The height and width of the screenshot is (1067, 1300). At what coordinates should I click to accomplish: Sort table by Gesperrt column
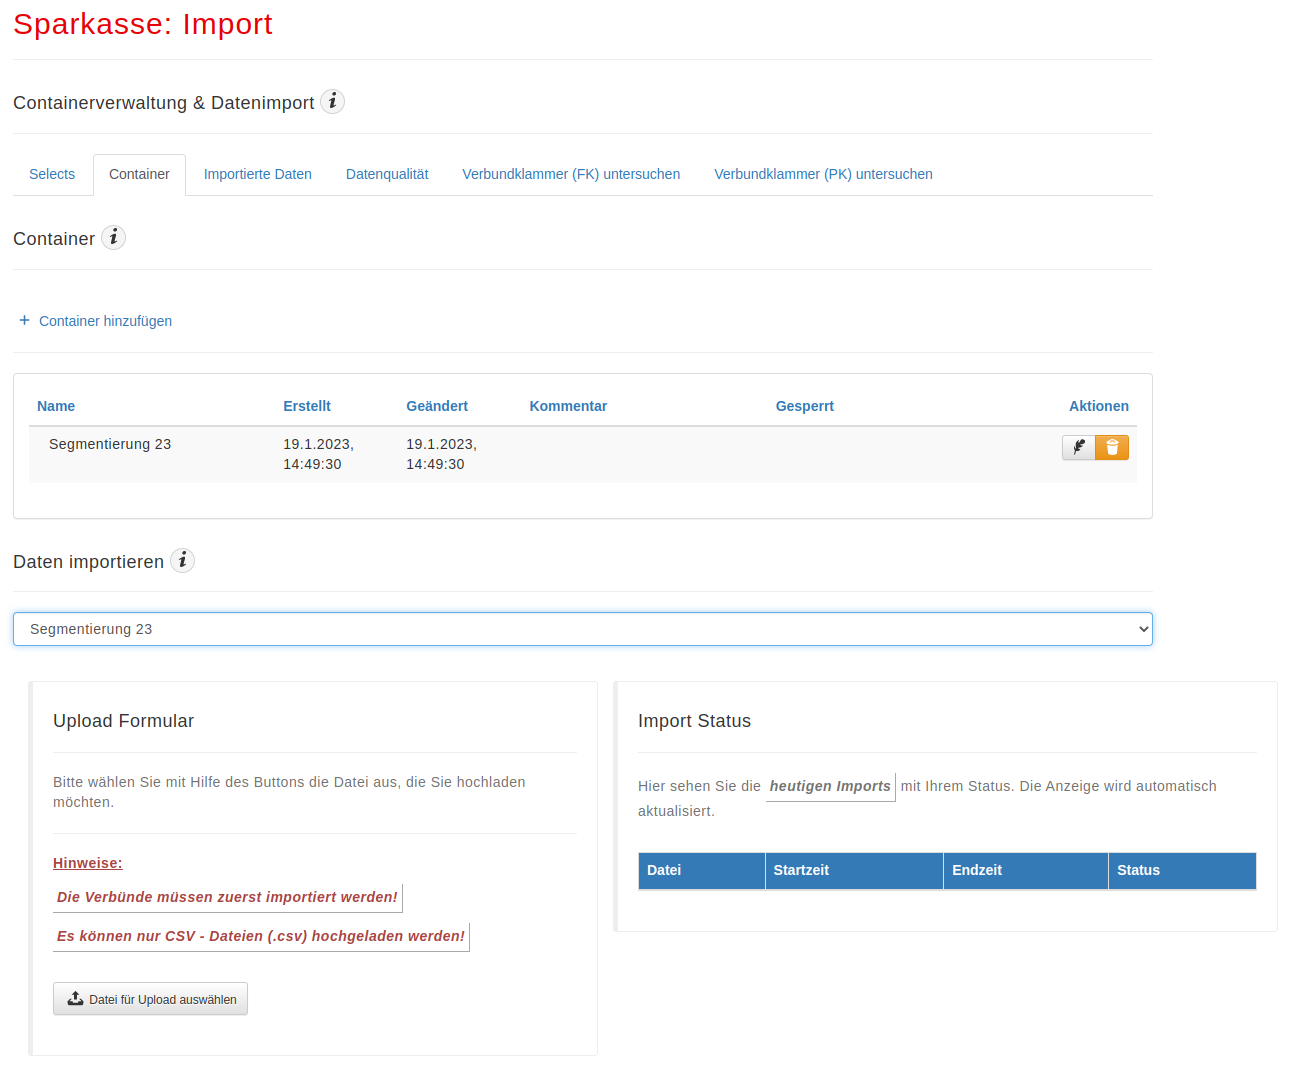tap(805, 406)
